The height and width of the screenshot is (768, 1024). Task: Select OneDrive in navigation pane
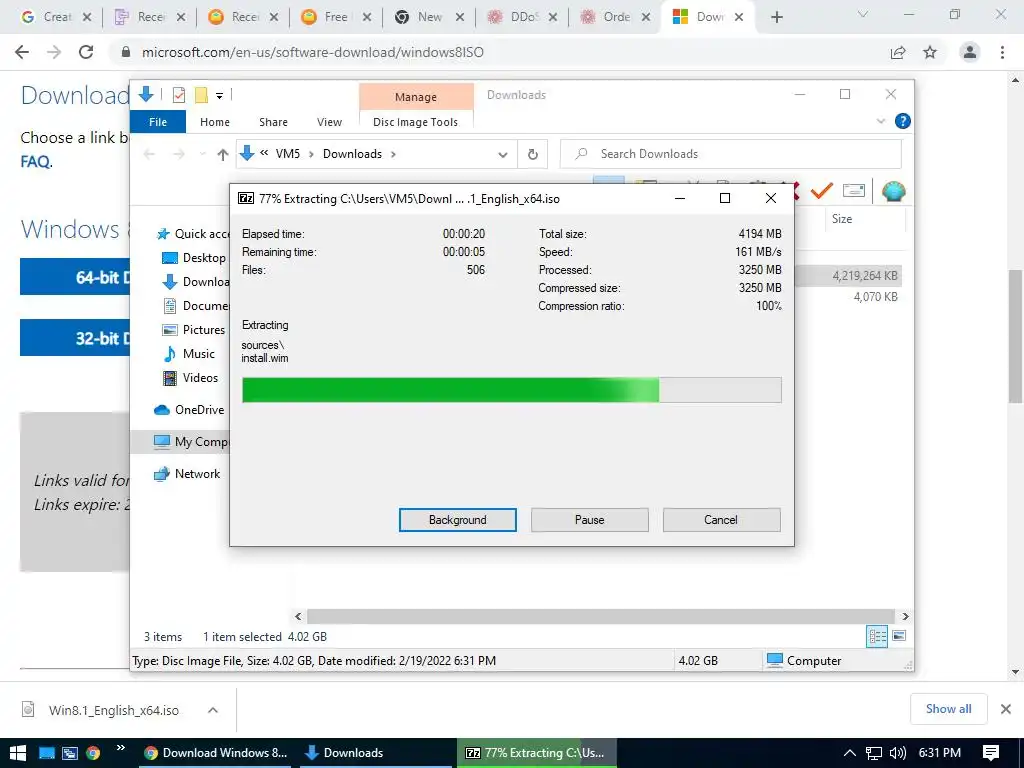[x=189, y=410]
